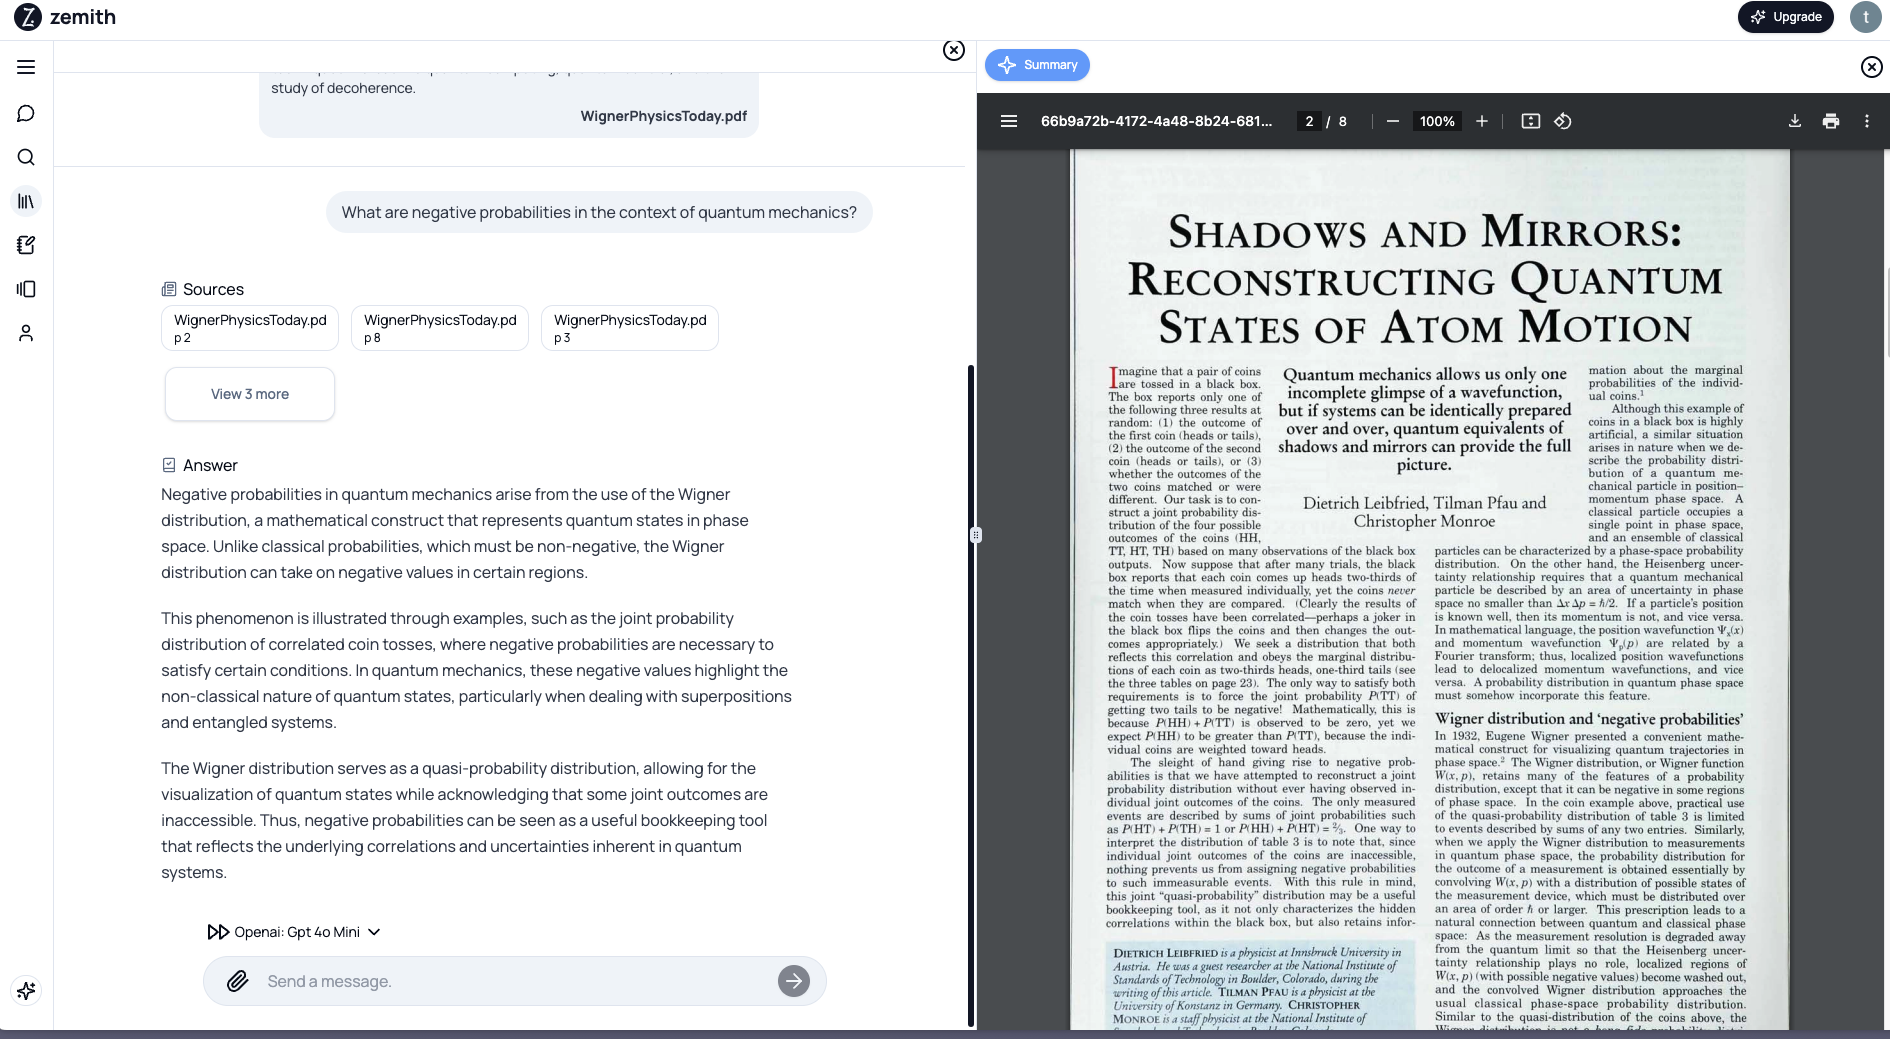Click the sparkle AI icon at sidebar bottom
1890x1039 pixels.
pyautogui.click(x=26, y=990)
